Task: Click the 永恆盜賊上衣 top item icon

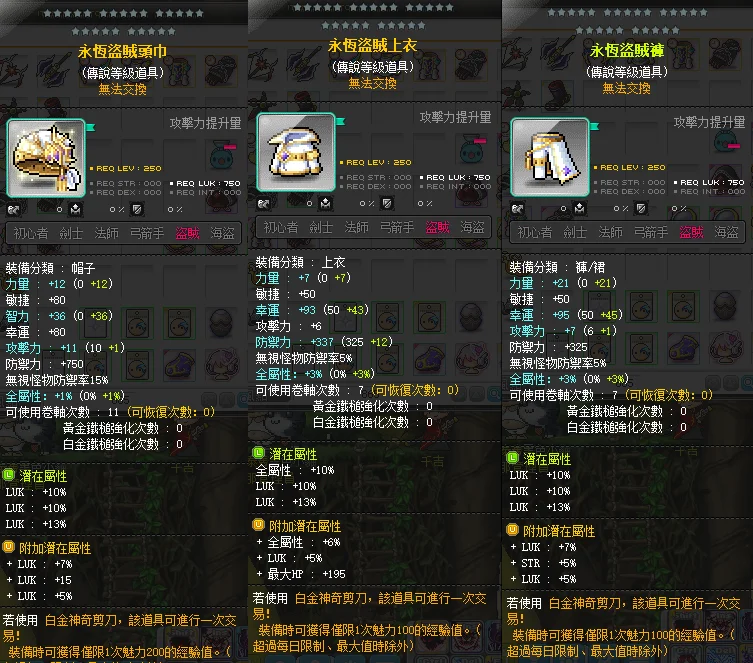Action: coord(296,152)
